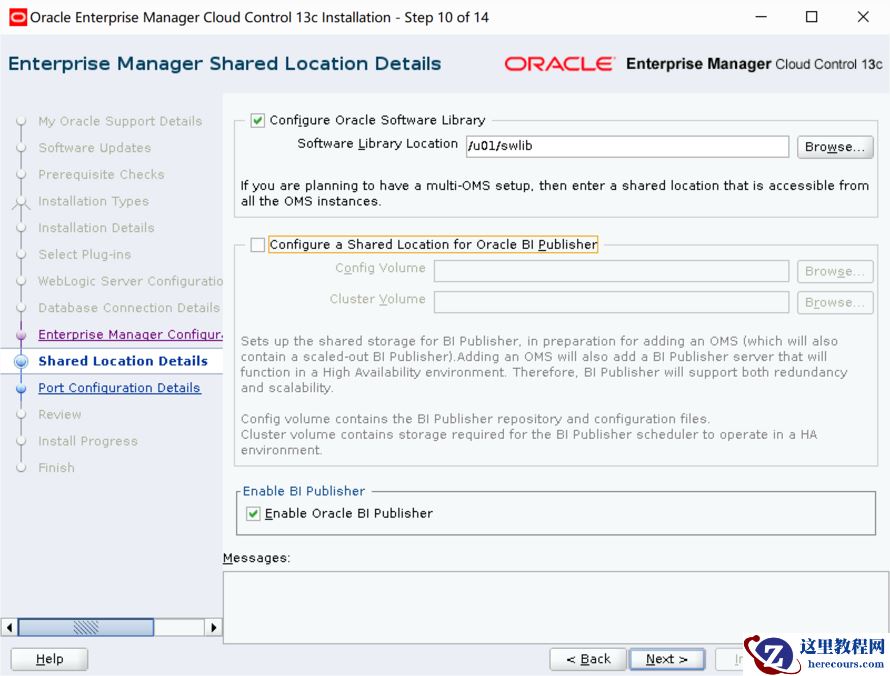Screen dimensions: 890x676
Task: Click the right scroll arrow of sidebar scrollbar
Action: 213,628
